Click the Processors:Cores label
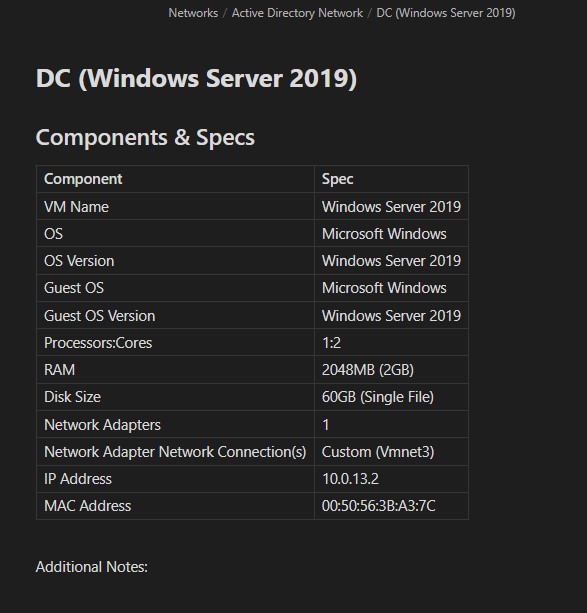This screenshot has height=613, width=587. click(x=98, y=343)
